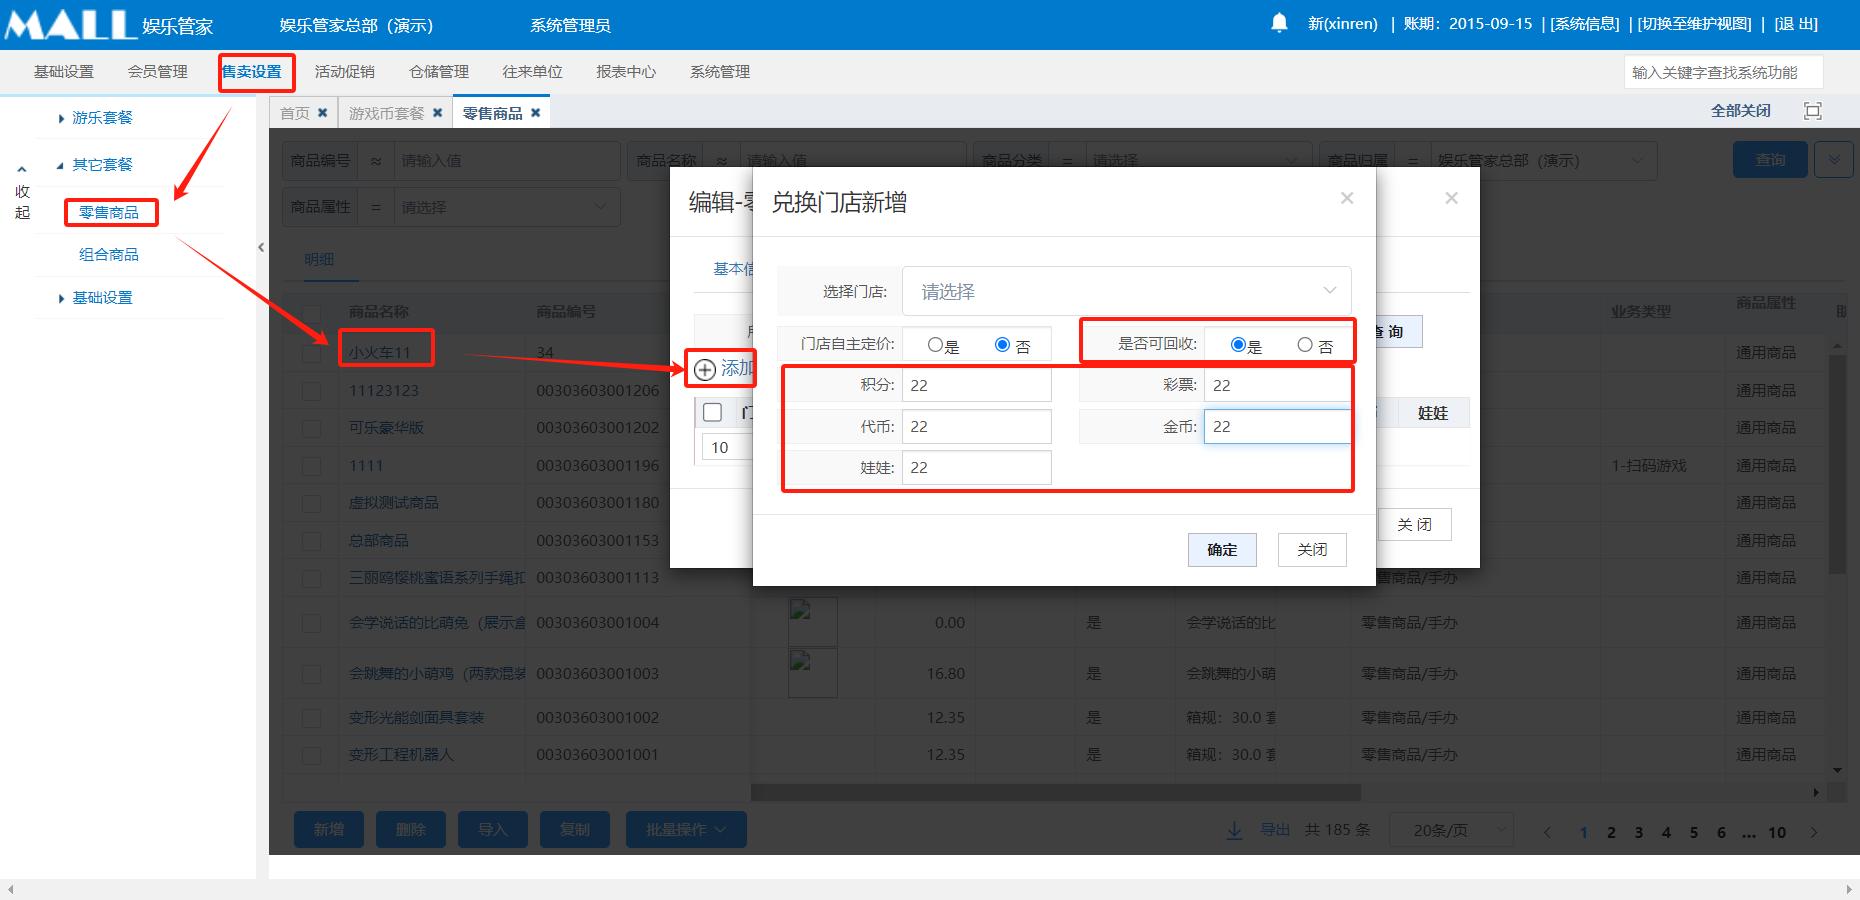Screen dimensions: 1860x900
Task: Click the 添加 plus icon
Action: coord(705,369)
